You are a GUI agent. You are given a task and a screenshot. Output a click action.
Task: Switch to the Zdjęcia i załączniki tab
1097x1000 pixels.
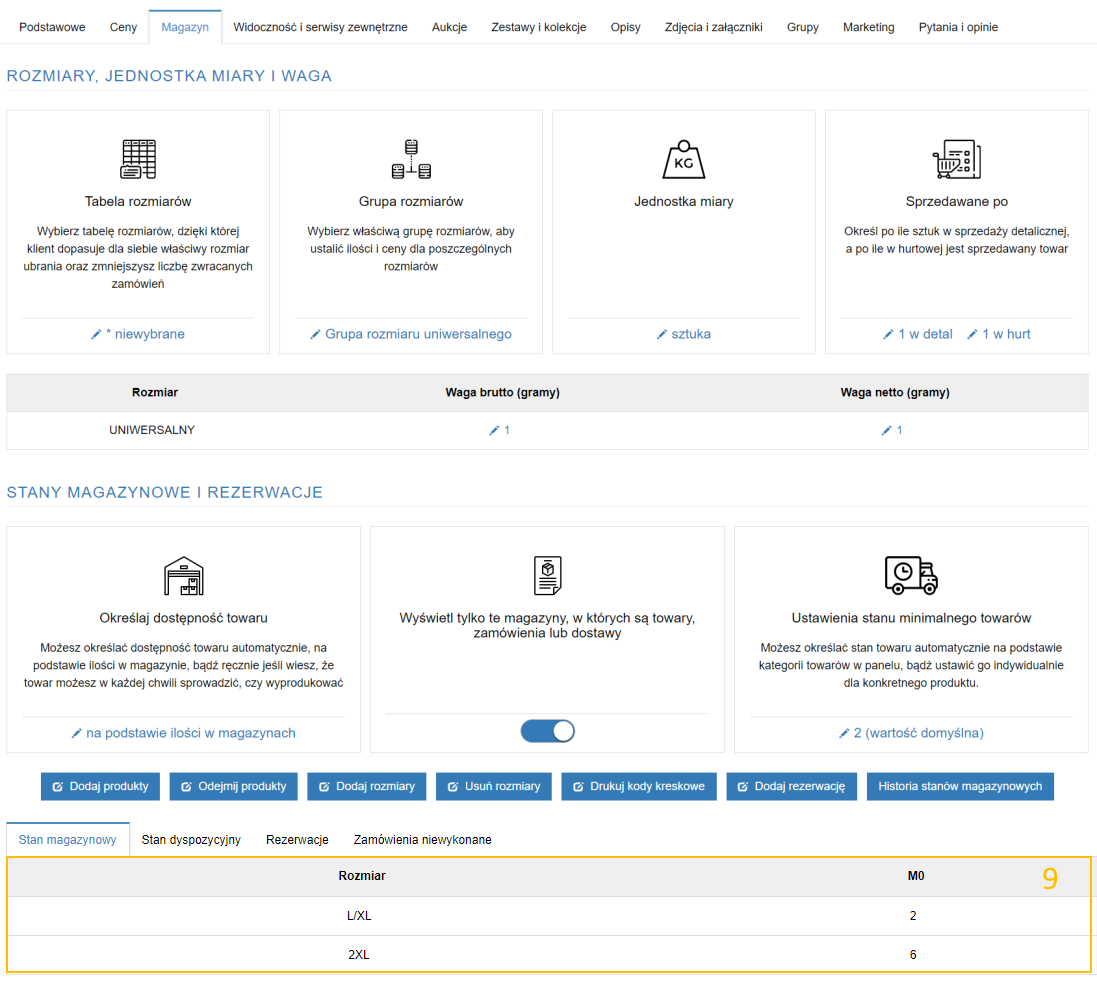pyautogui.click(x=714, y=27)
